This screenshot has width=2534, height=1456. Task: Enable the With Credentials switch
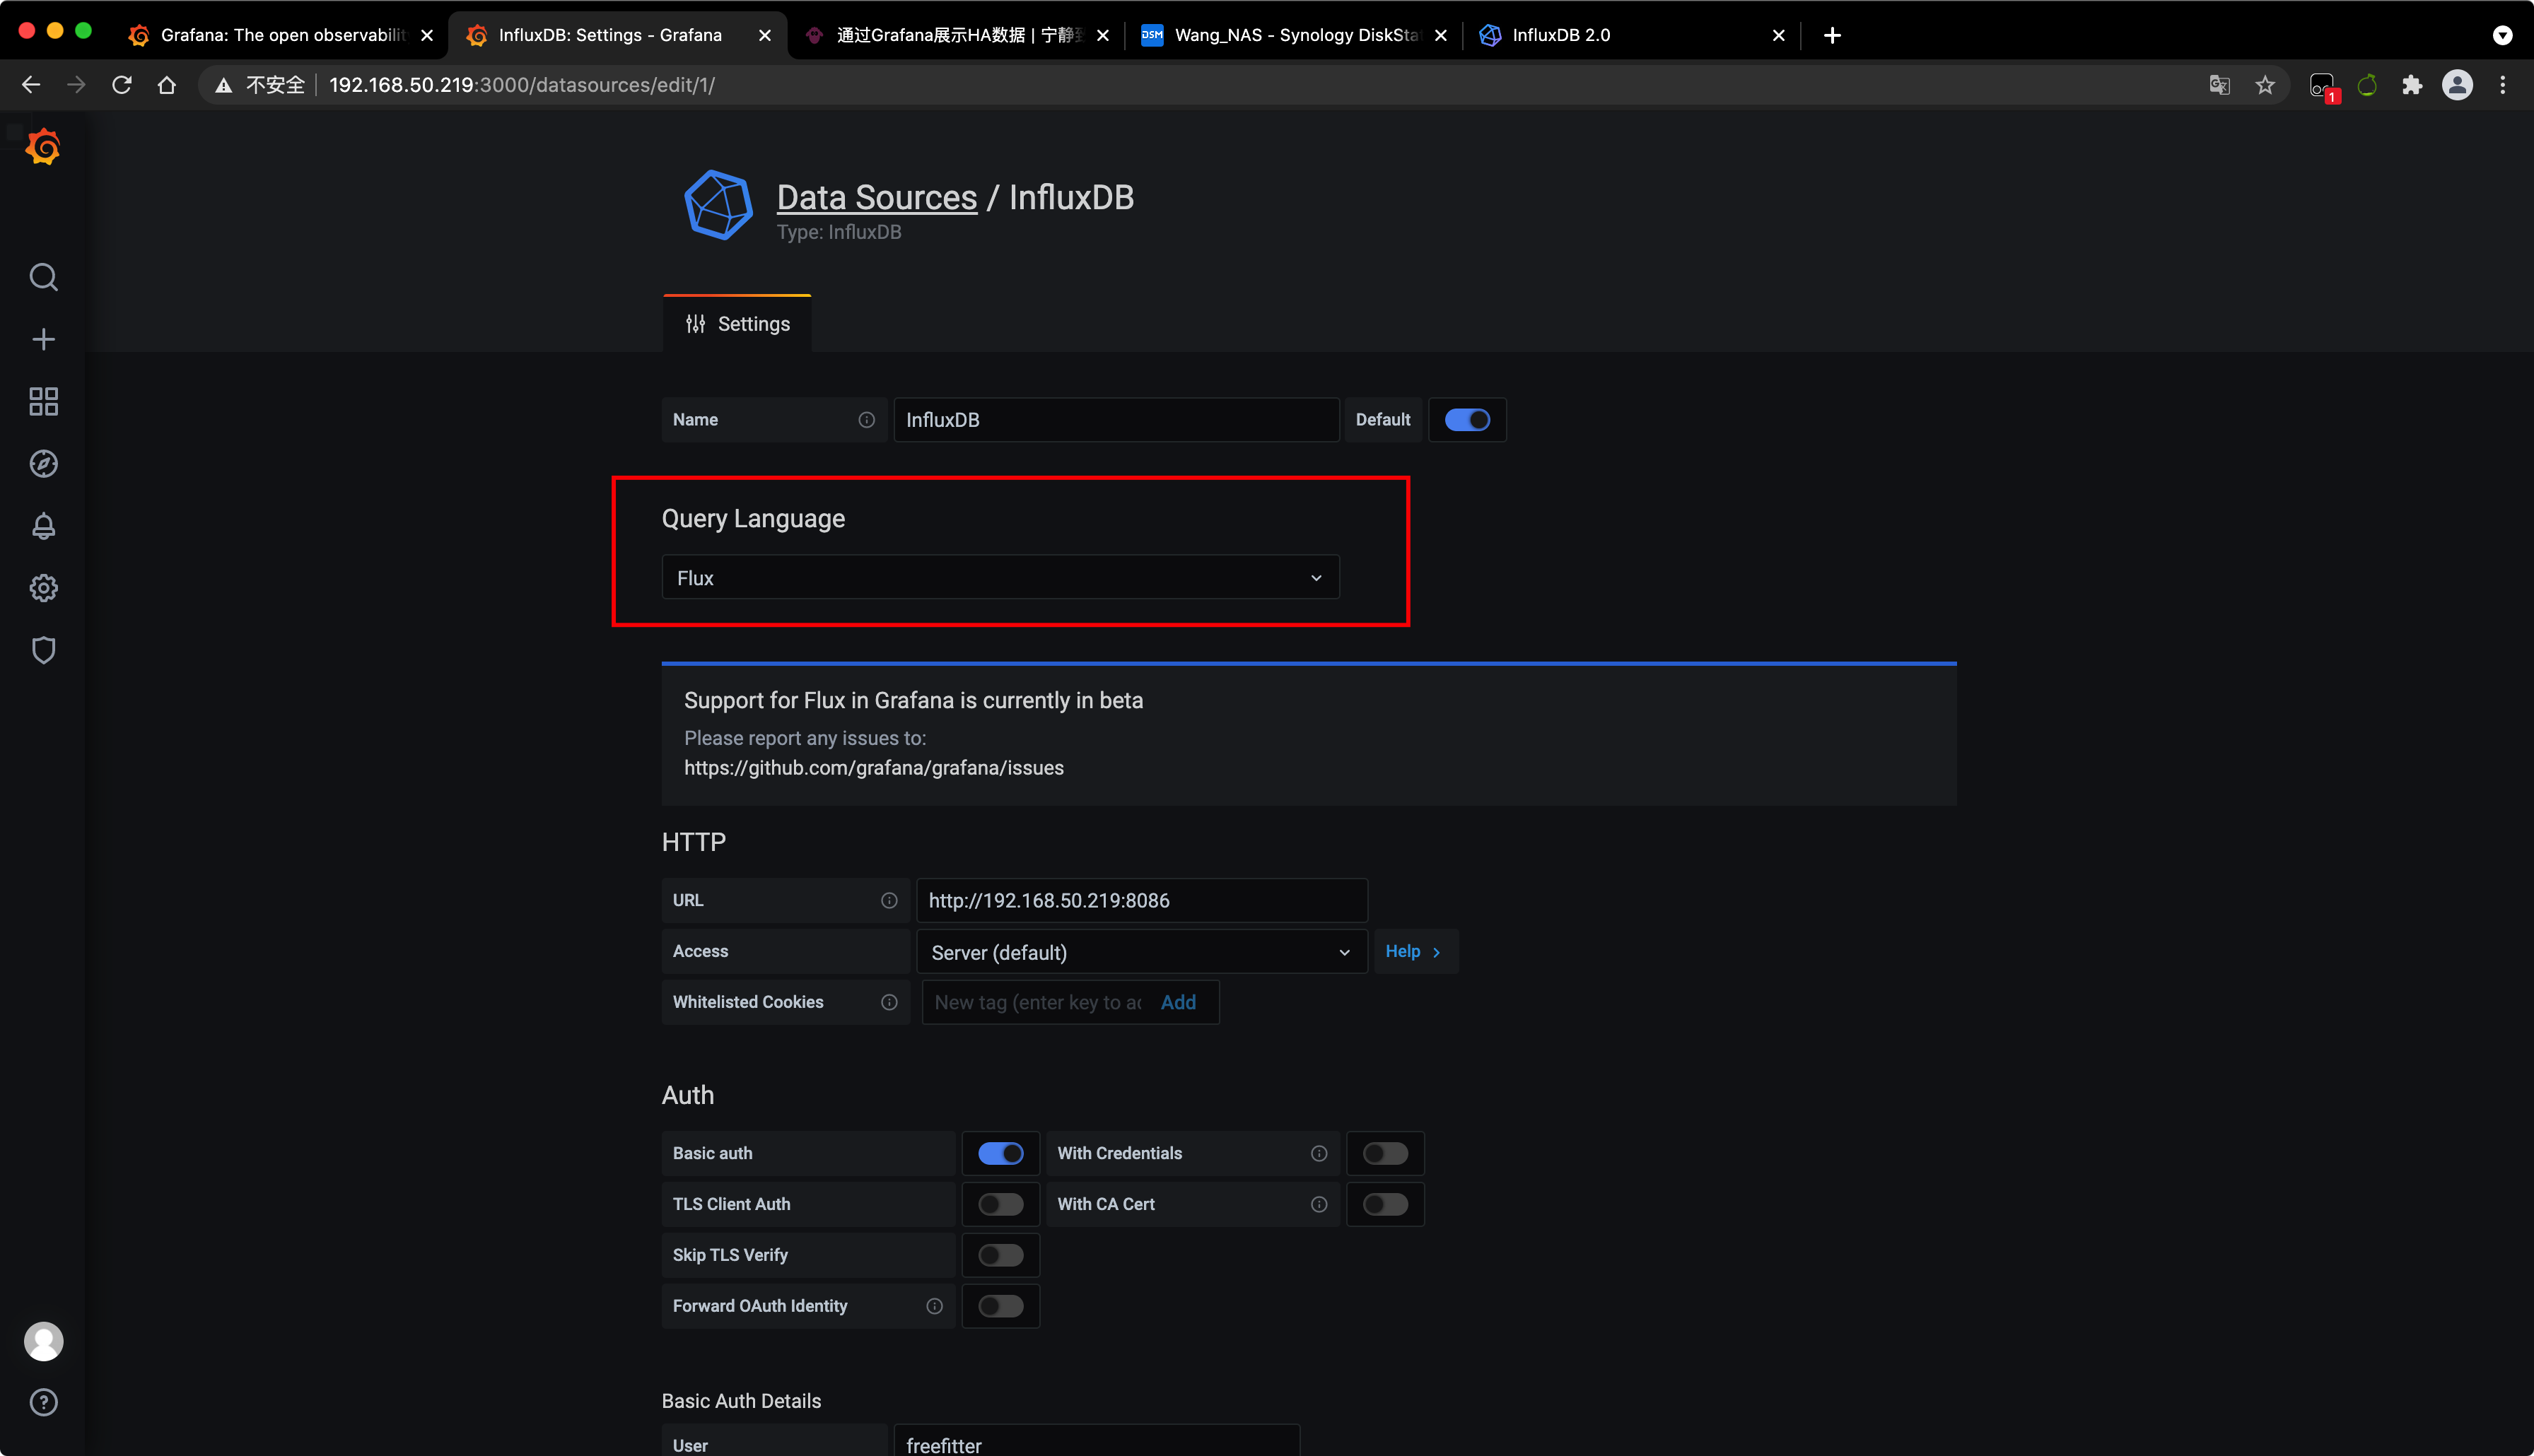[1385, 1153]
